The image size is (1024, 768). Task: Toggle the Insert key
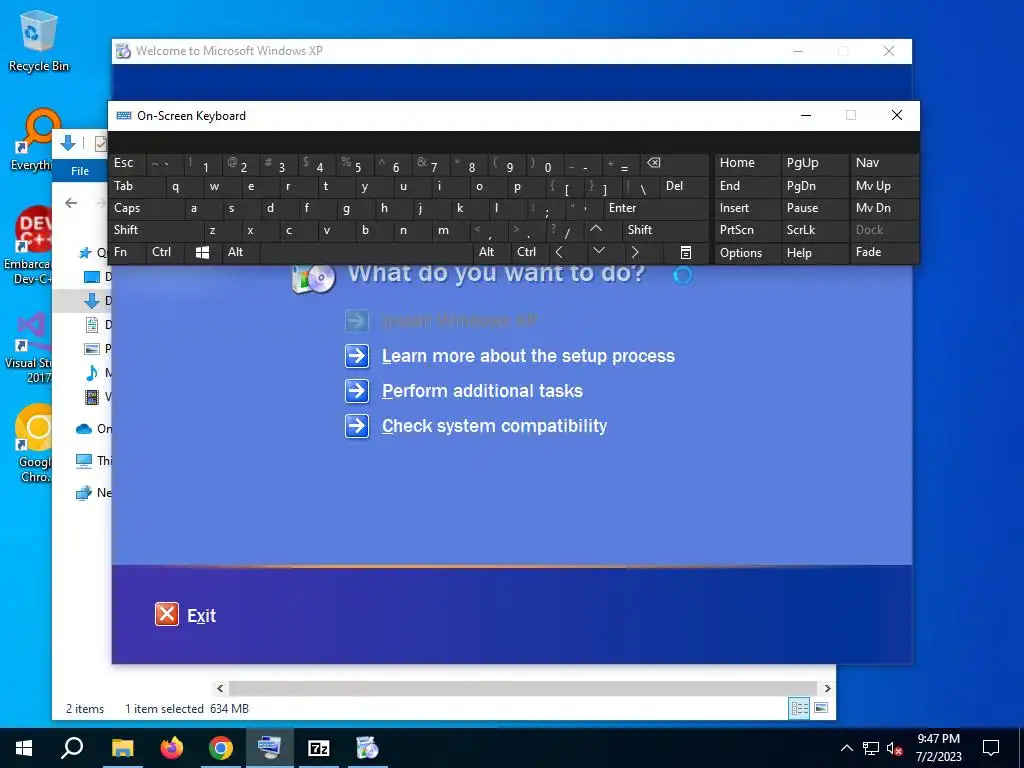click(x=747, y=208)
